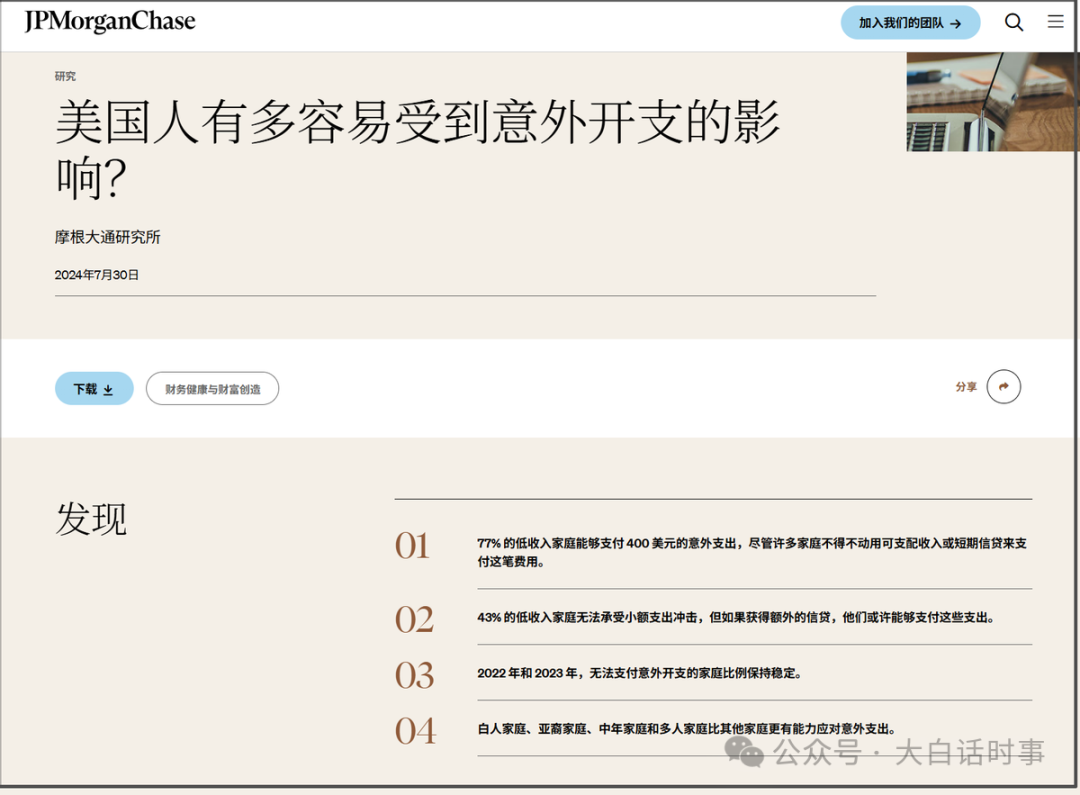Click the 摩根大通研究所 author name
The height and width of the screenshot is (795, 1080).
click(108, 237)
